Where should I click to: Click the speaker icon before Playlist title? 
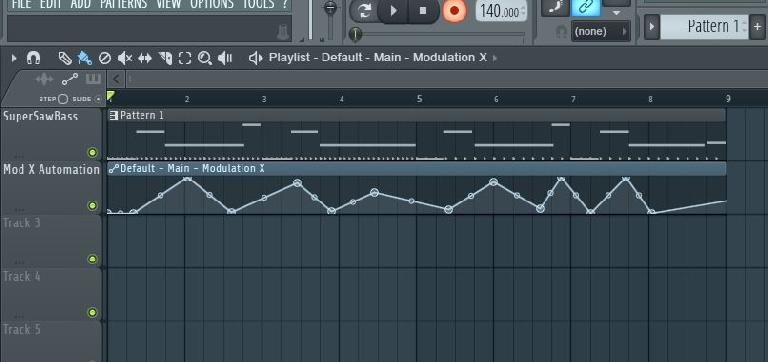(x=255, y=58)
